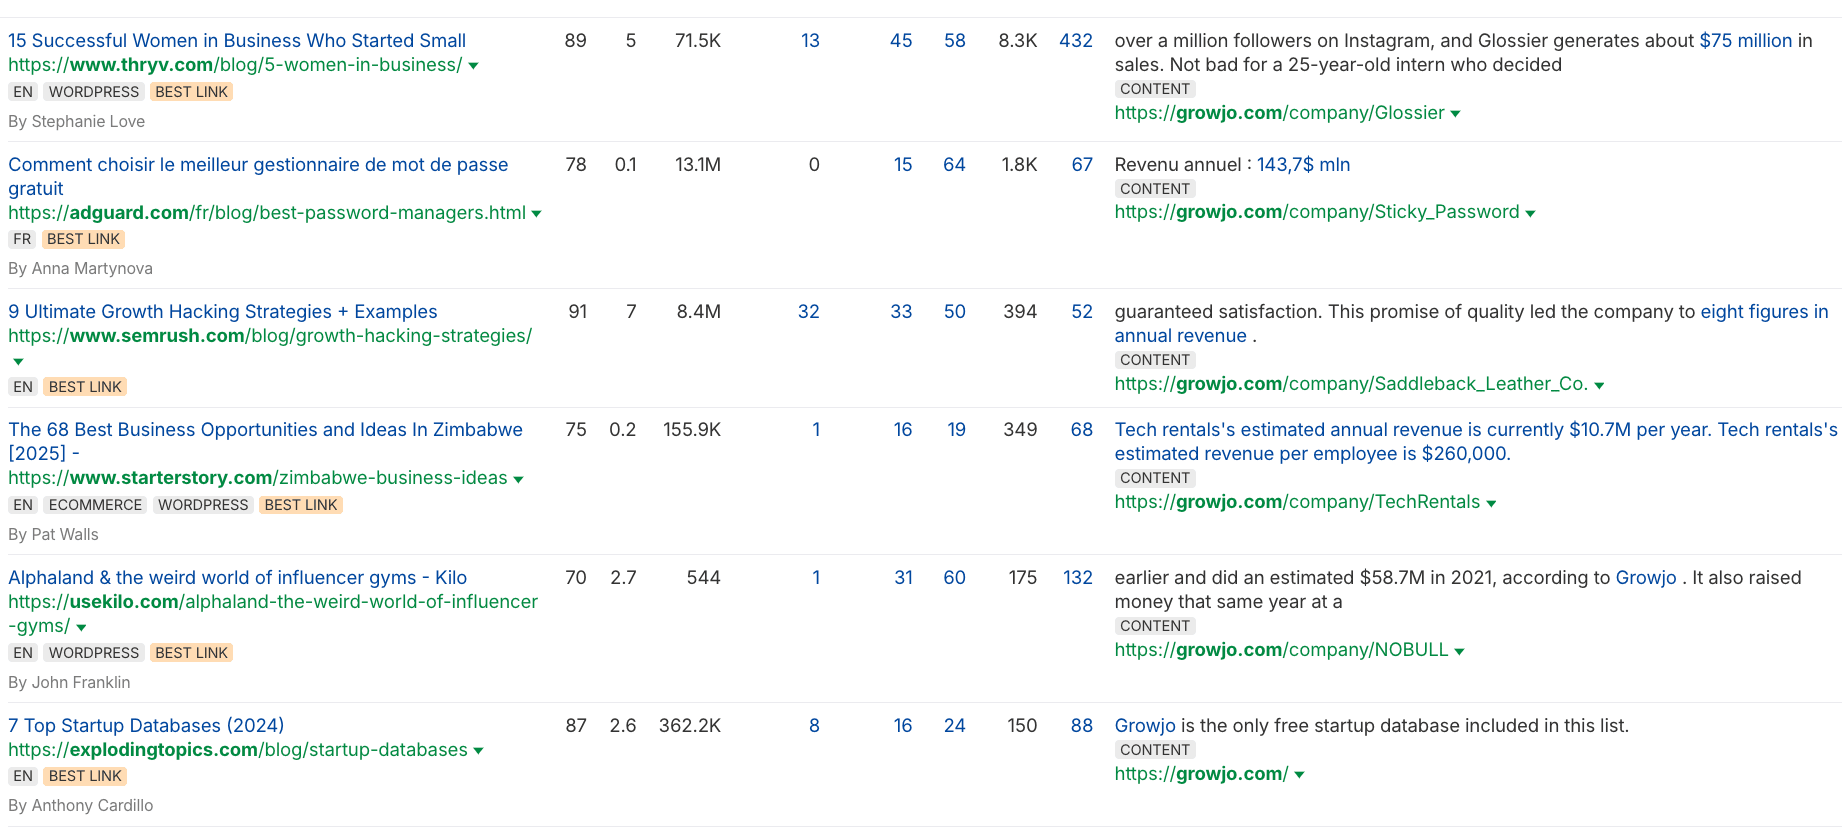
Task: Open '9 Ultimate Growth Hacking Strategies' link
Action: [223, 312]
